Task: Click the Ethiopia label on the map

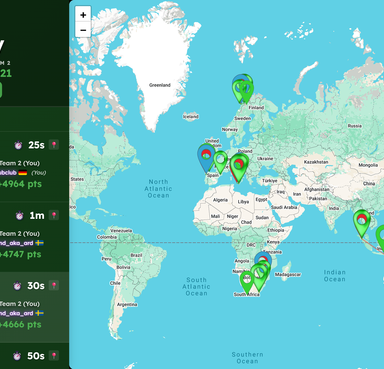Action: 276,230
